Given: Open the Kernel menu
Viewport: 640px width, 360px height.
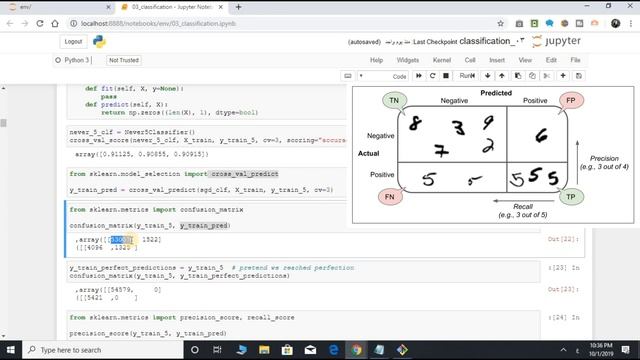Looking at the screenshot, I should [x=442, y=60].
